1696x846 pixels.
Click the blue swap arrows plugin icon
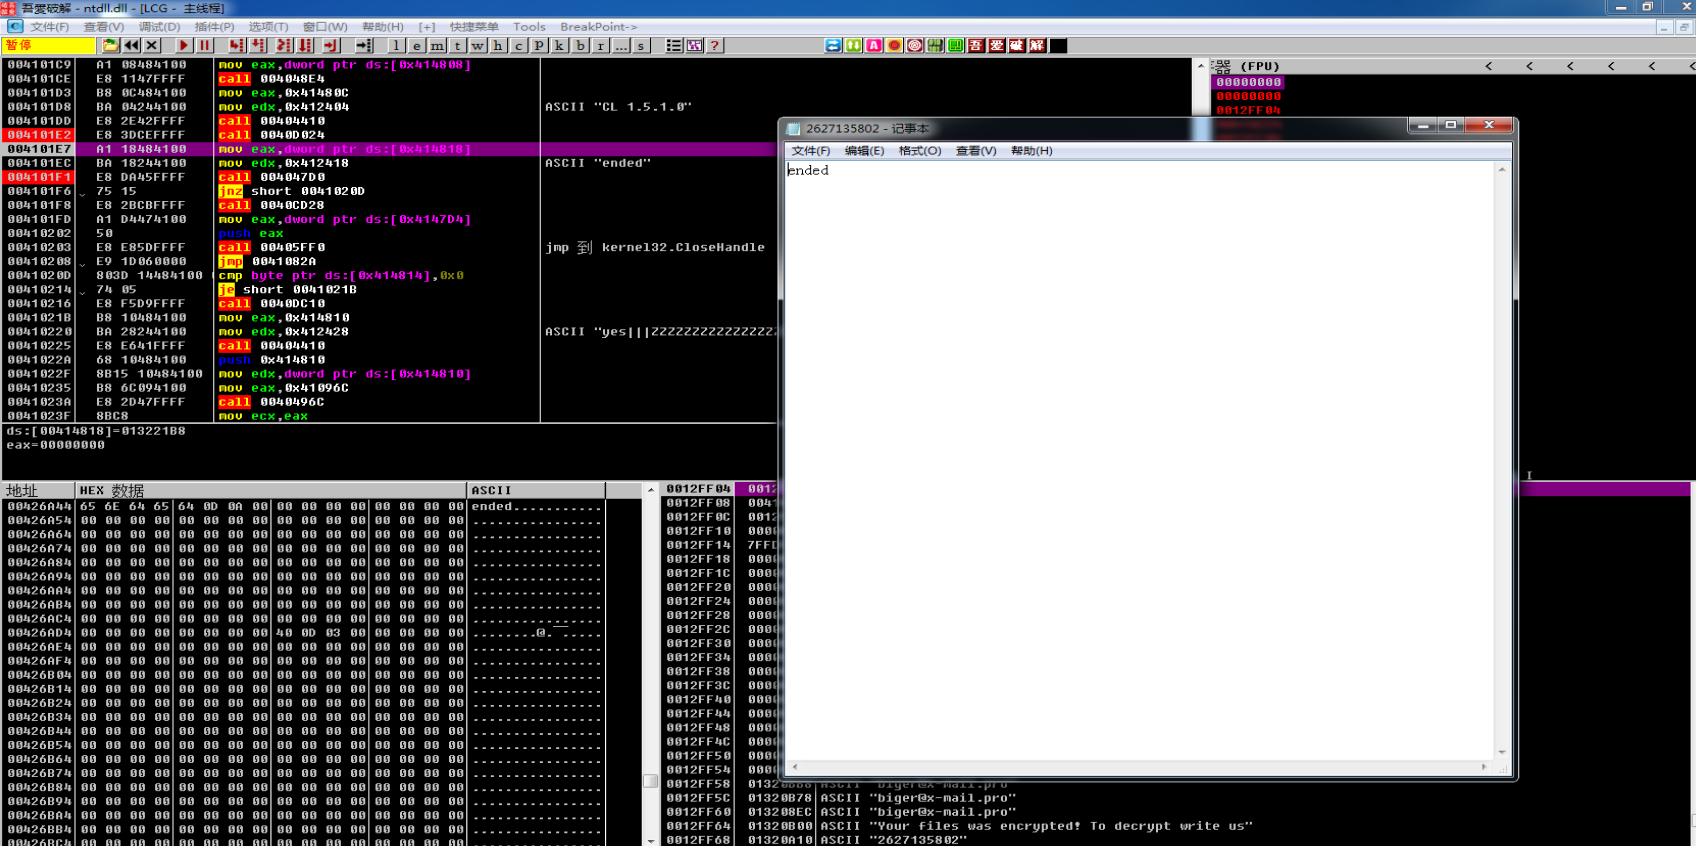(833, 46)
